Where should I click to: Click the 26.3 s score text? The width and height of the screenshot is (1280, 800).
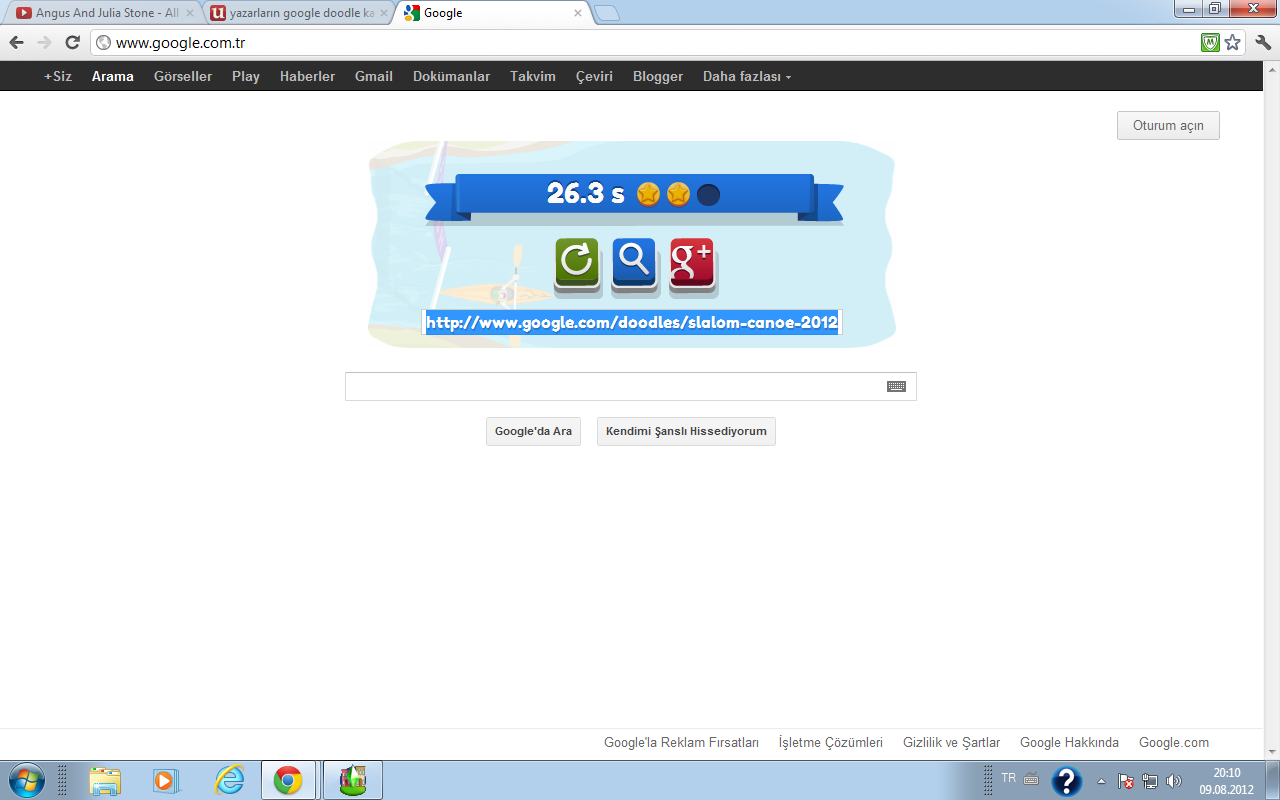coord(585,194)
